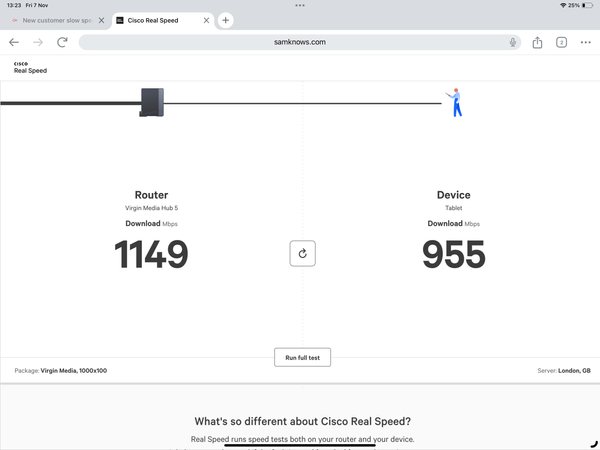Open the browser three-dots menu
Image resolution: width=600 pixels, height=450 pixels.
click(x=585, y=42)
